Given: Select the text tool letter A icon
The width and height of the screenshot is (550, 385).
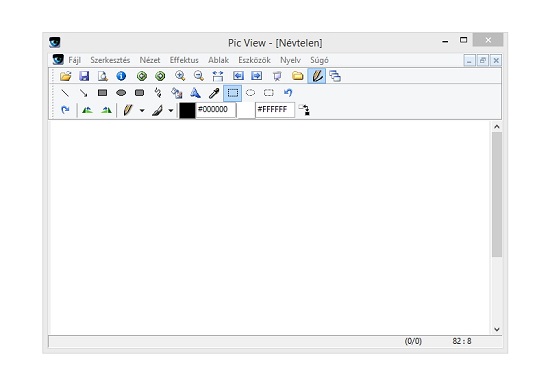Looking at the screenshot, I should pos(195,93).
